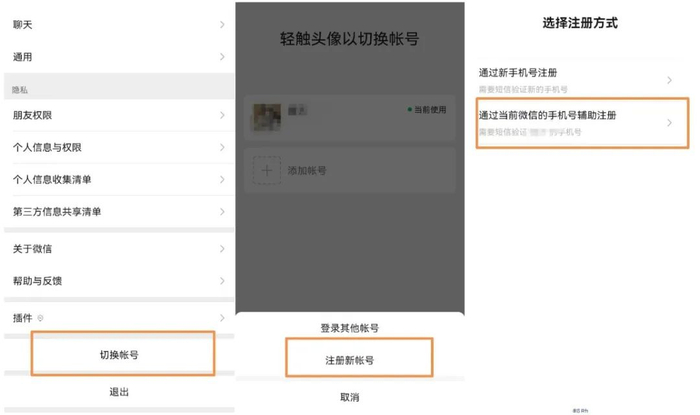700x415 pixels.
Task: Open 帮助与反馈 page
Action: (x=119, y=281)
